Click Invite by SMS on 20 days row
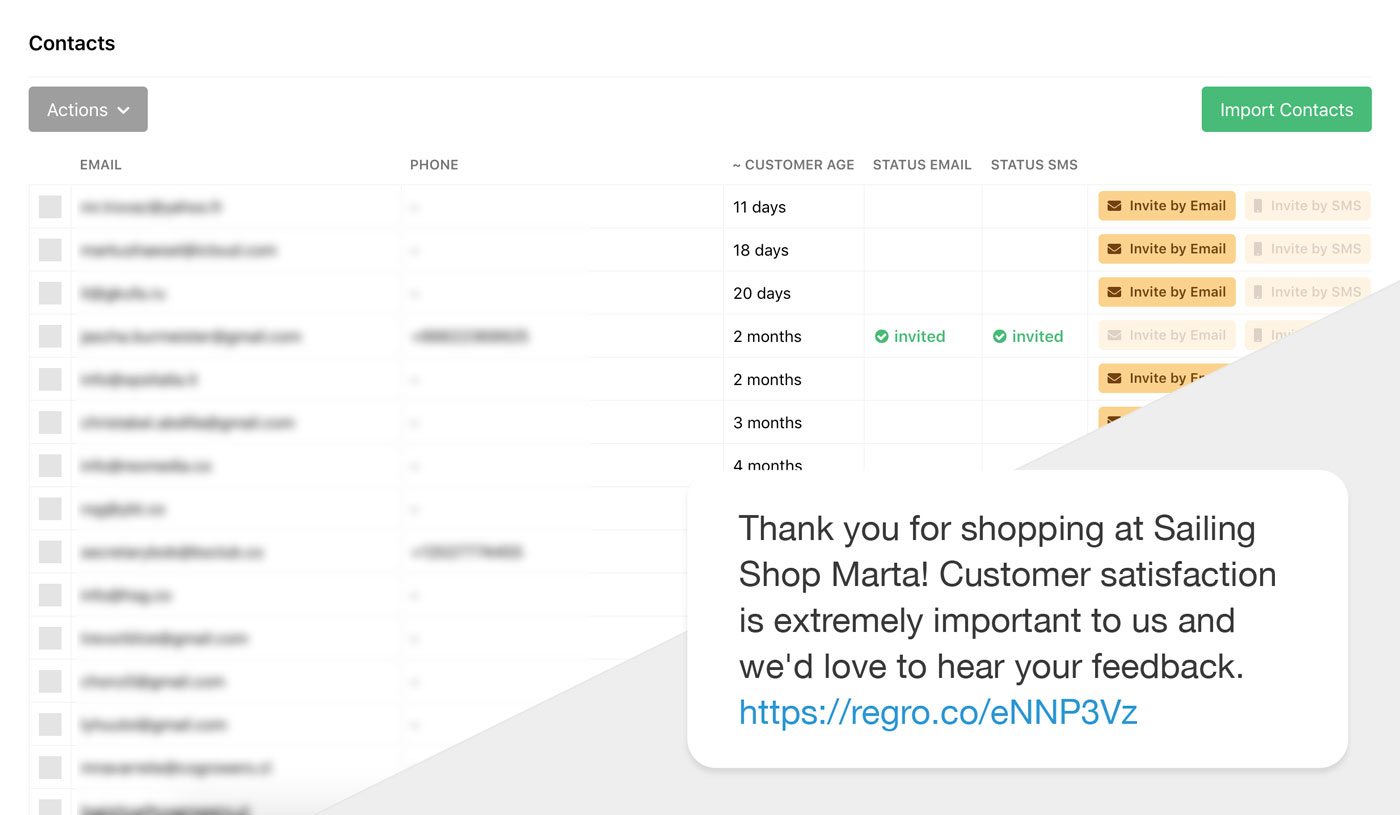This screenshot has height=815, width=1400. tap(1307, 292)
